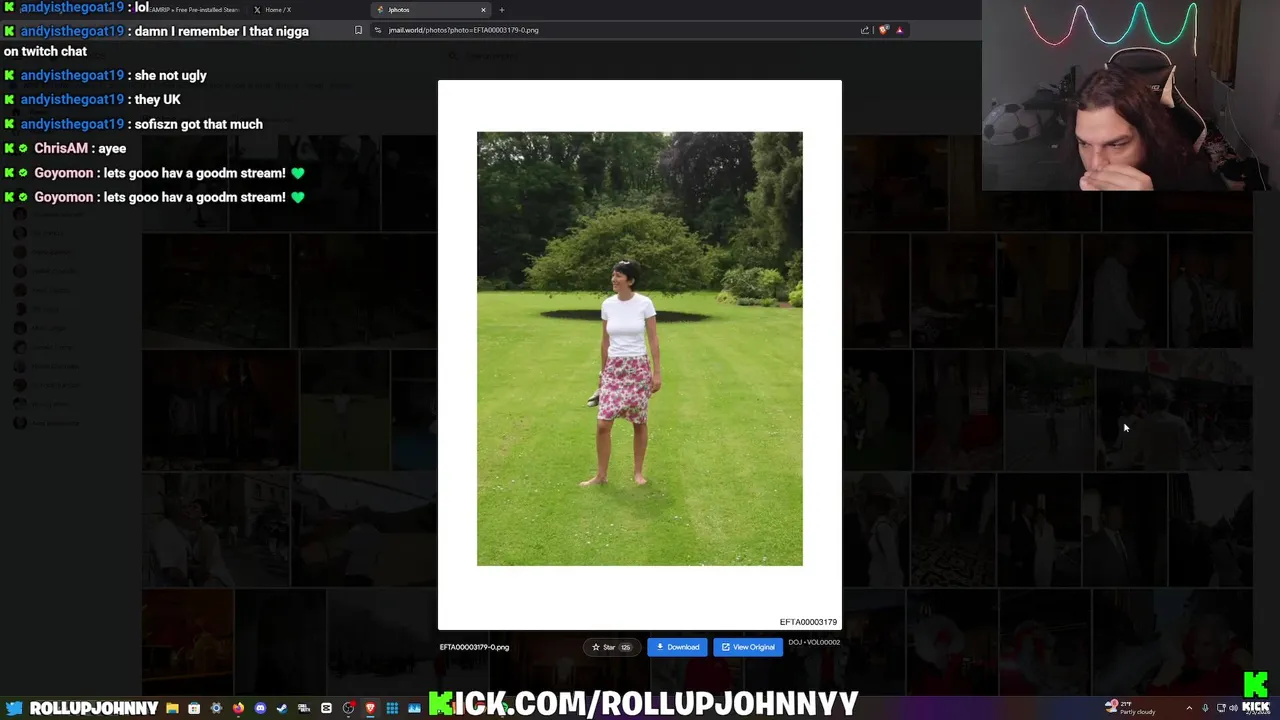Screen dimensions: 1280x720
Task: Open the weather widget showing Partly cloudy
Action: 1130,707
